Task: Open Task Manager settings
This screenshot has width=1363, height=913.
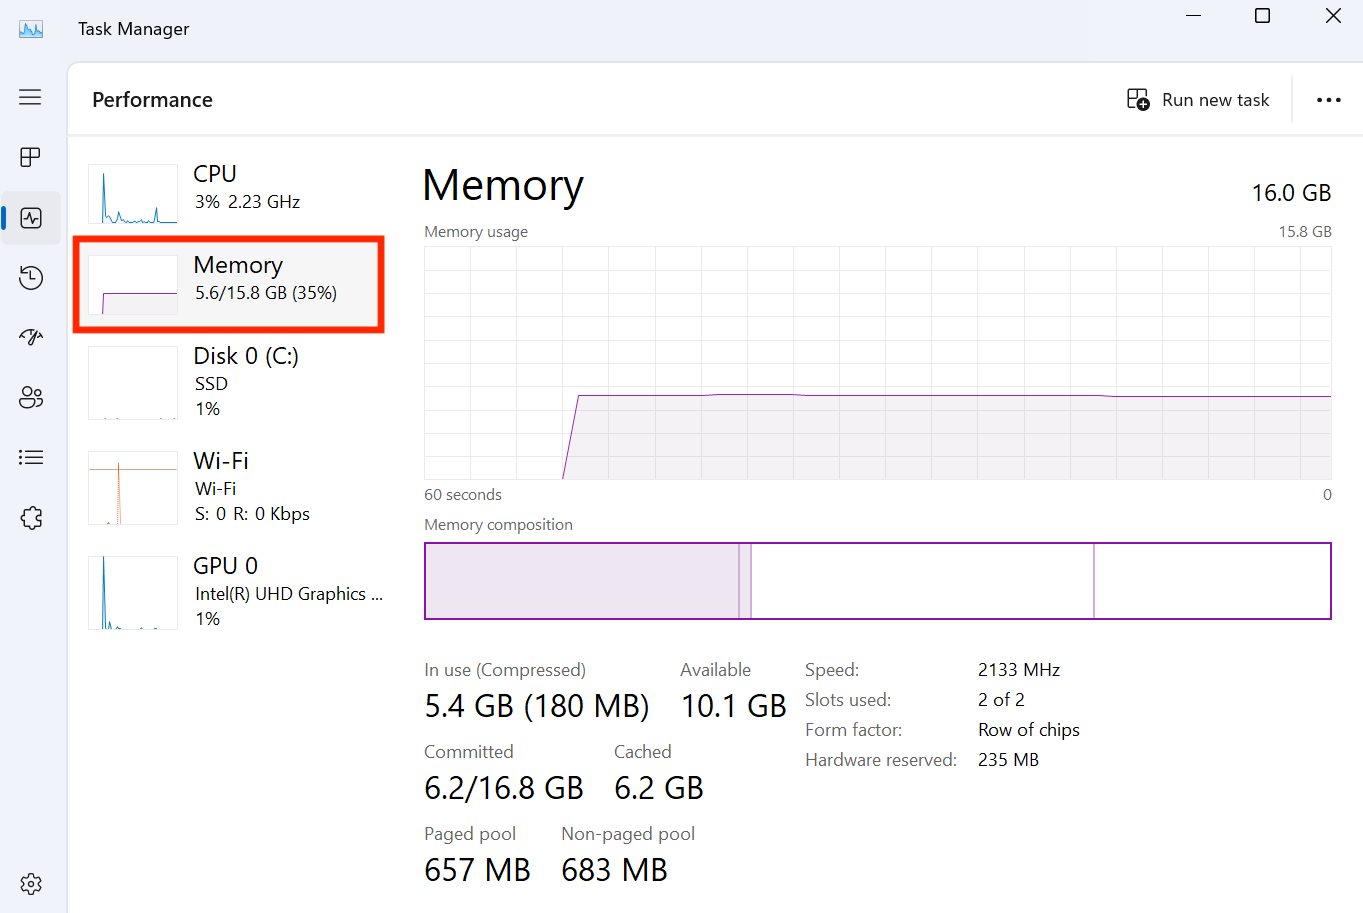Action: tap(30, 883)
